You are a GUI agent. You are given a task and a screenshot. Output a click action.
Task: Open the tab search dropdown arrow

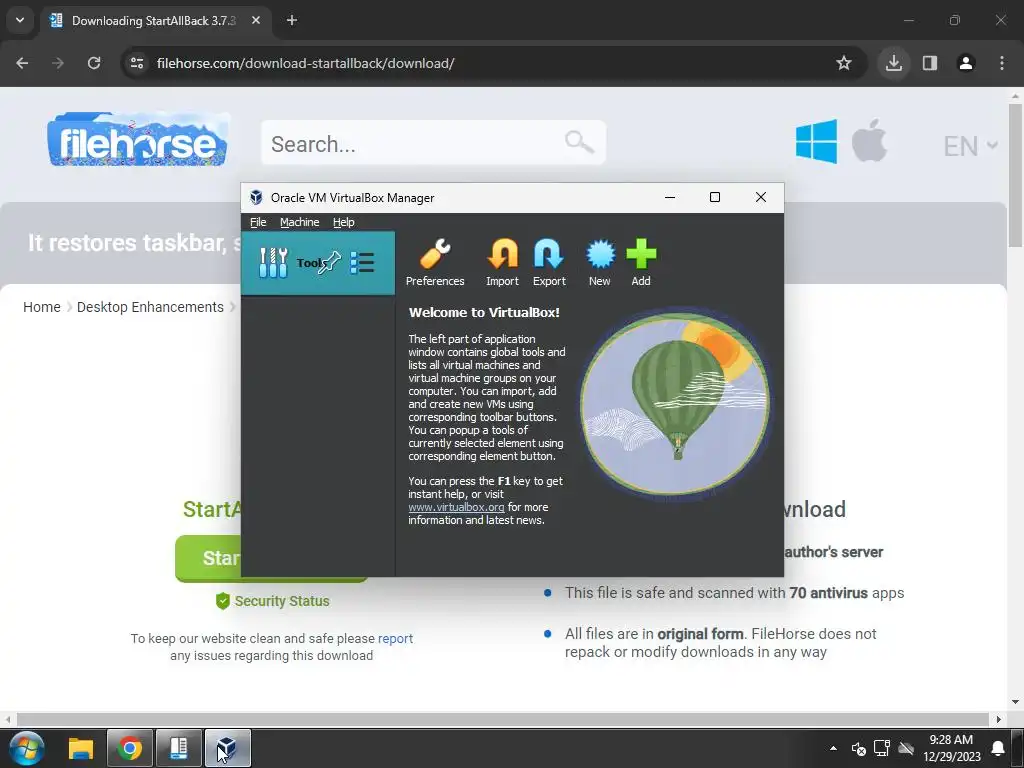coord(20,20)
